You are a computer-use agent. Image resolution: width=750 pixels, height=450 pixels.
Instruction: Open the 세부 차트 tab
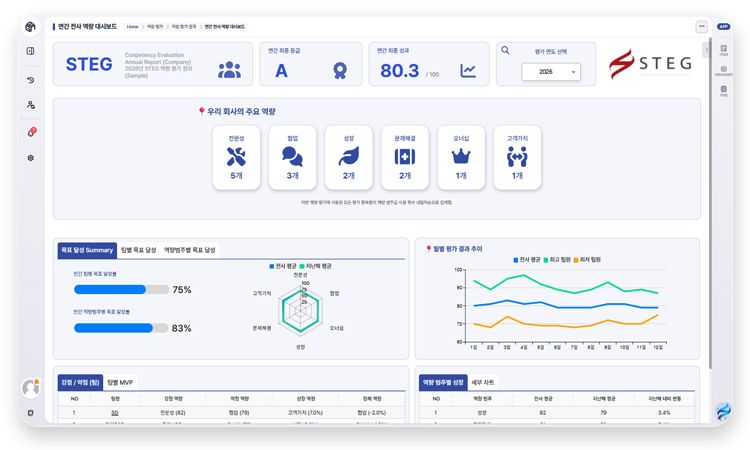(483, 383)
